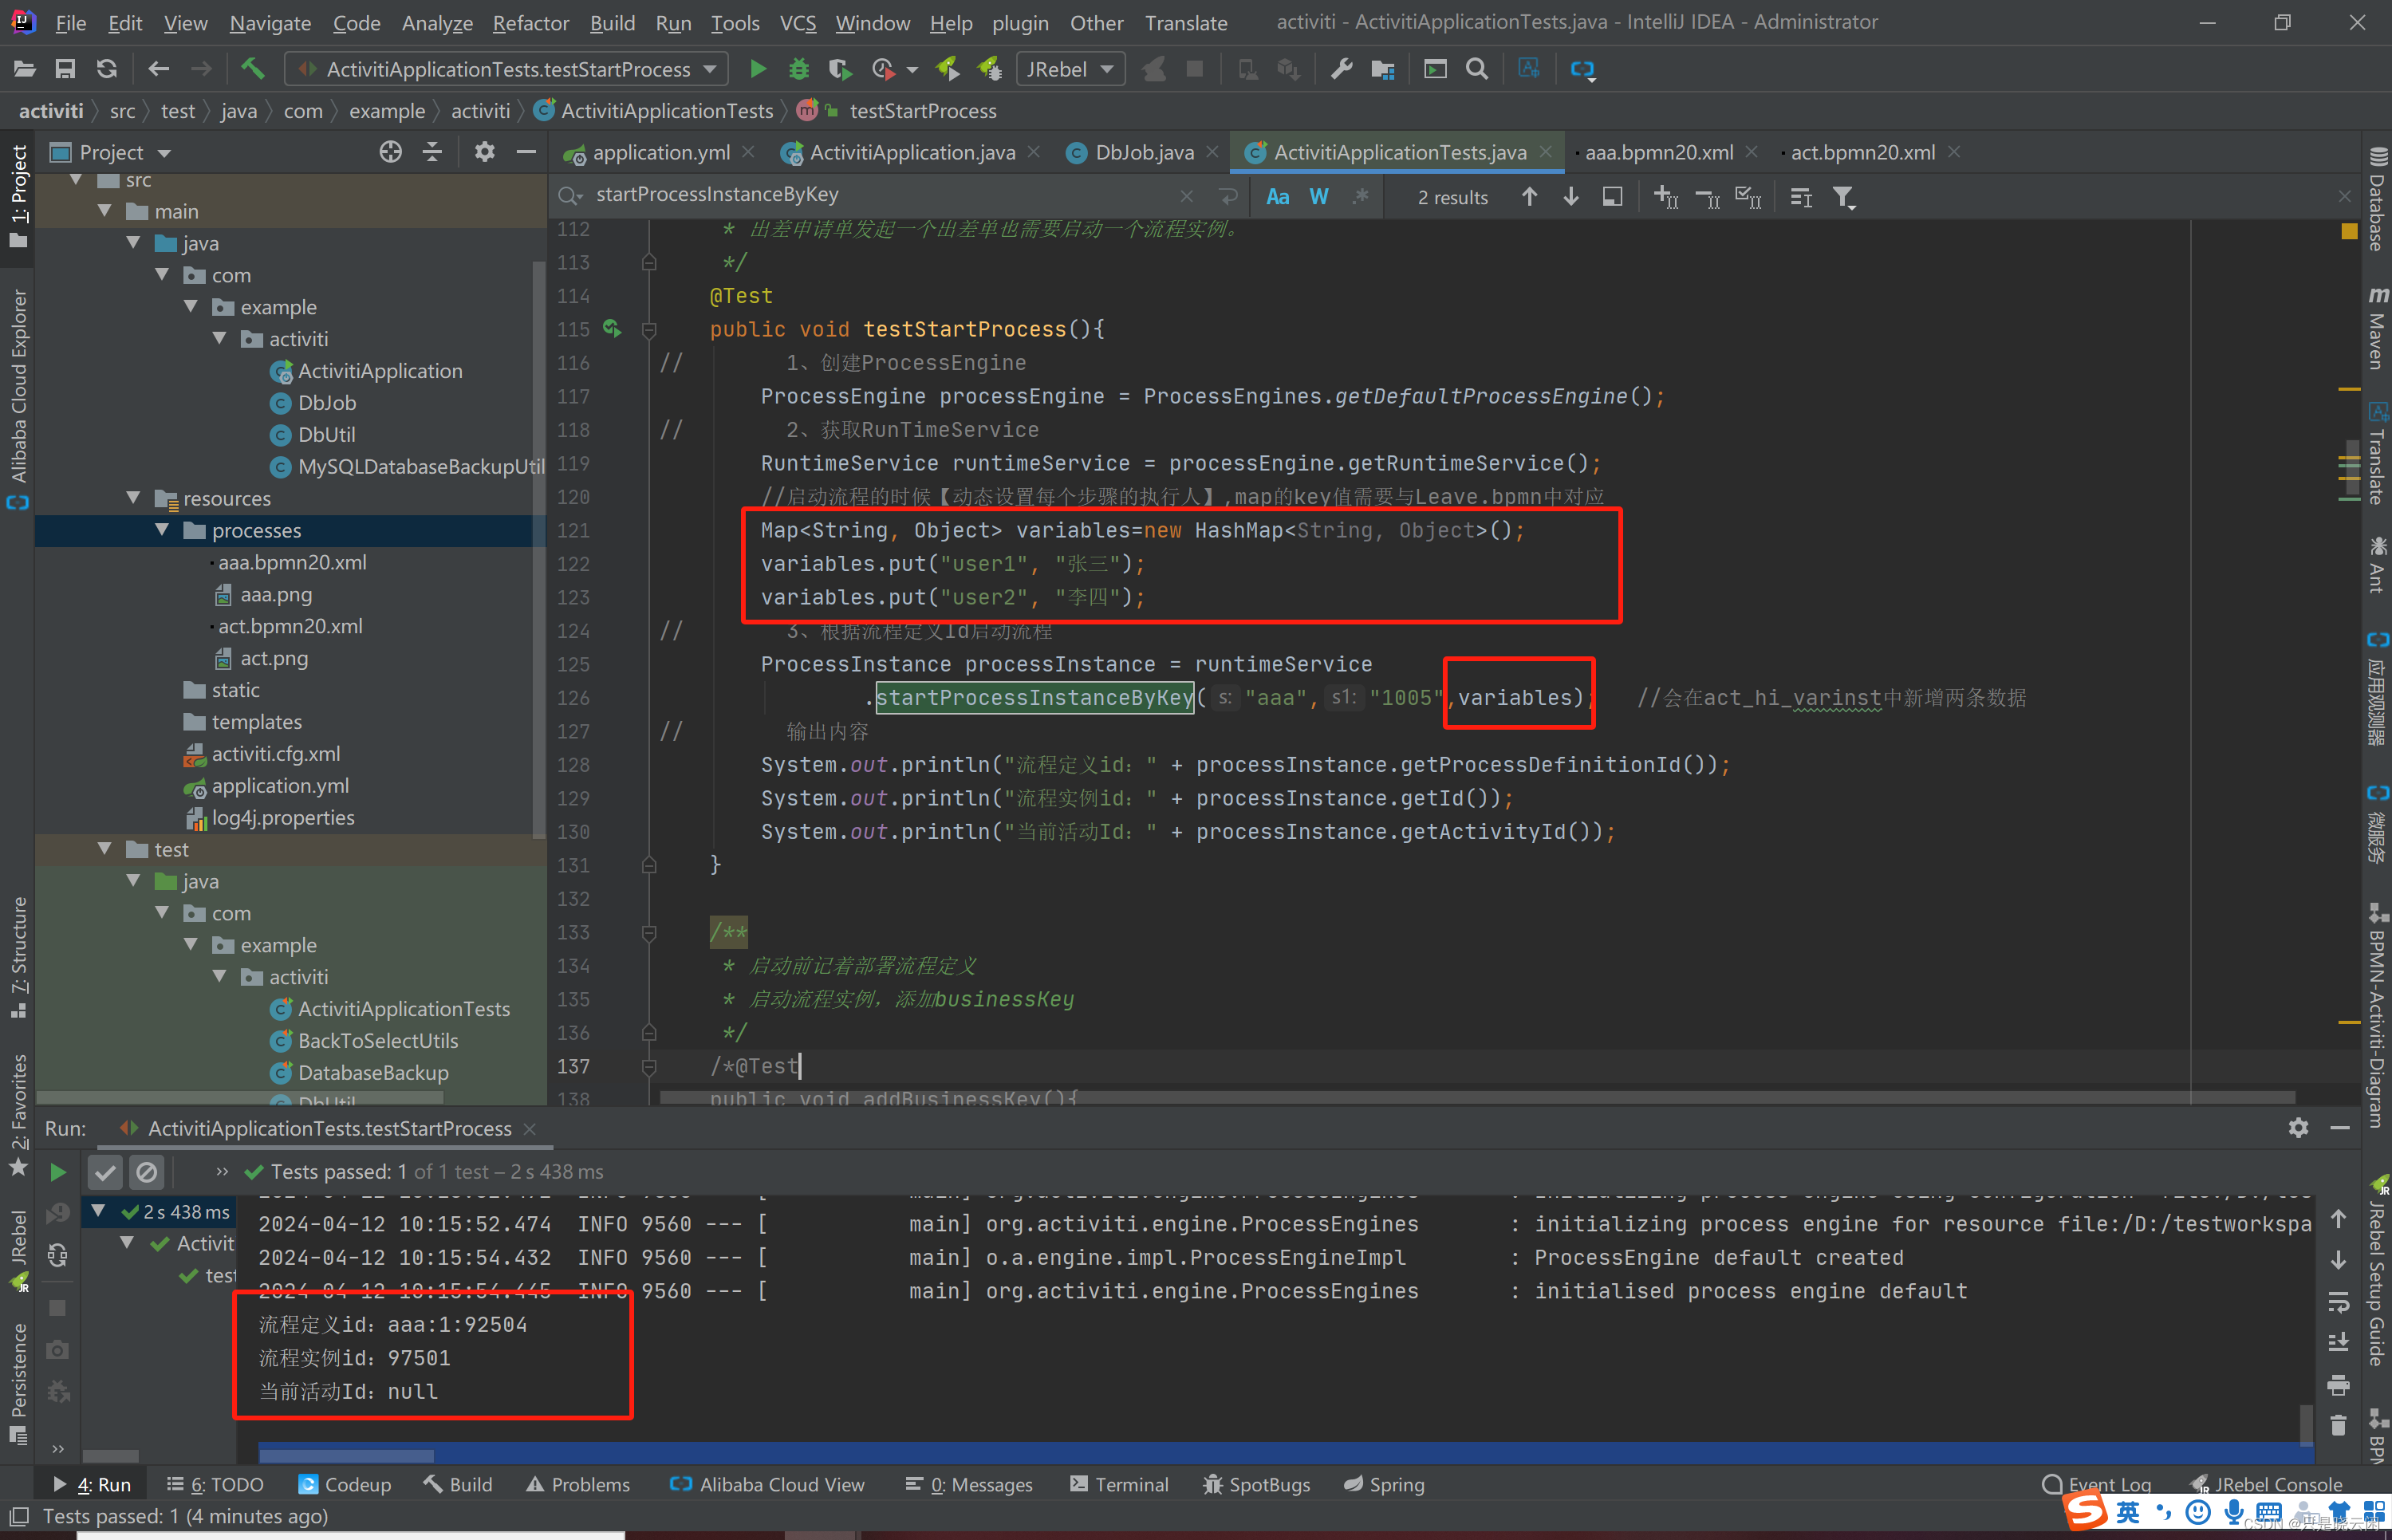Build project with hammer icon
This screenshot has height=1540, width=2392.
pyautogui.click(x=252, y=69)
